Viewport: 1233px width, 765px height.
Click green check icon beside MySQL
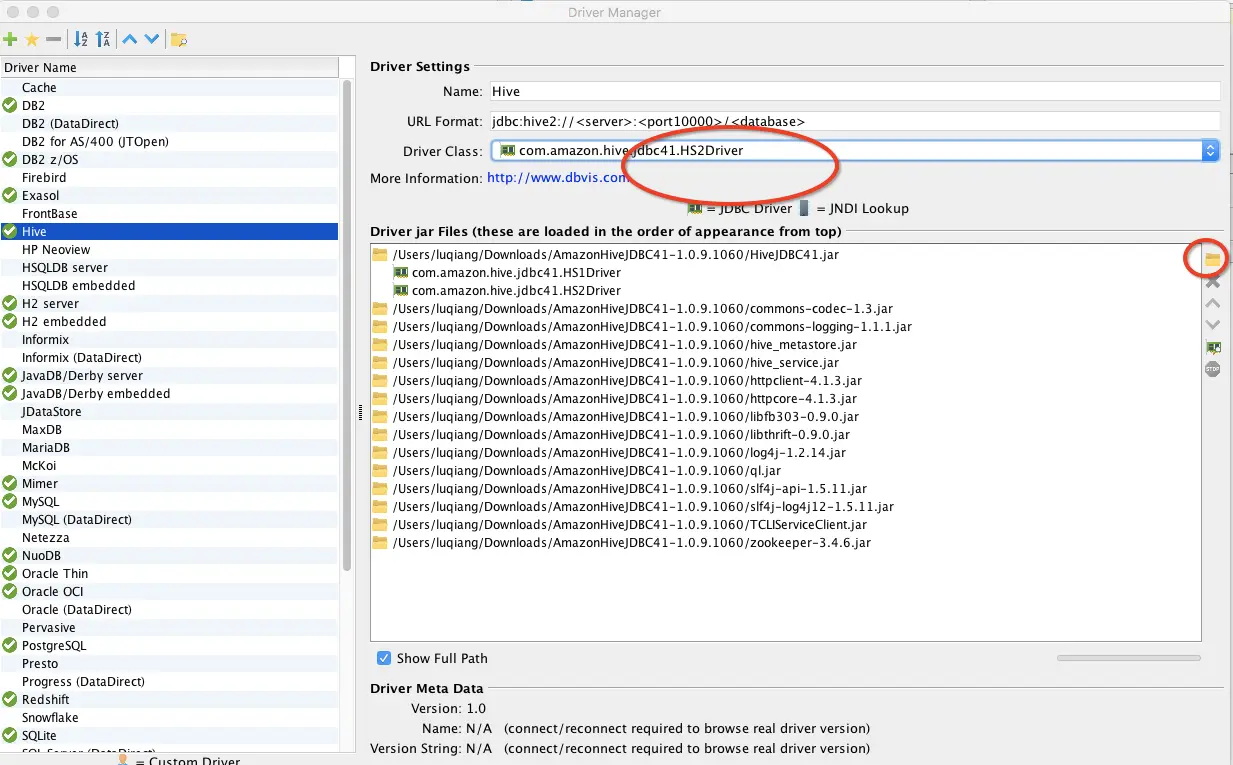pos(10,501)
